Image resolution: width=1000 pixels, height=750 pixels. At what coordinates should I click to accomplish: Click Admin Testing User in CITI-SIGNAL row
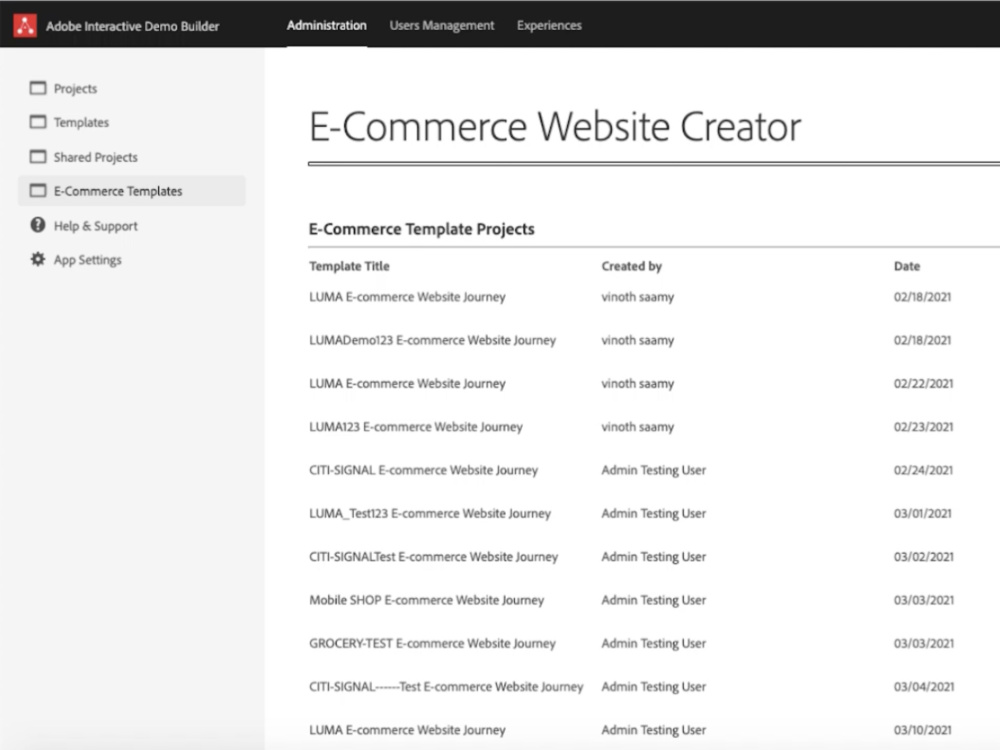pos(654,470)
